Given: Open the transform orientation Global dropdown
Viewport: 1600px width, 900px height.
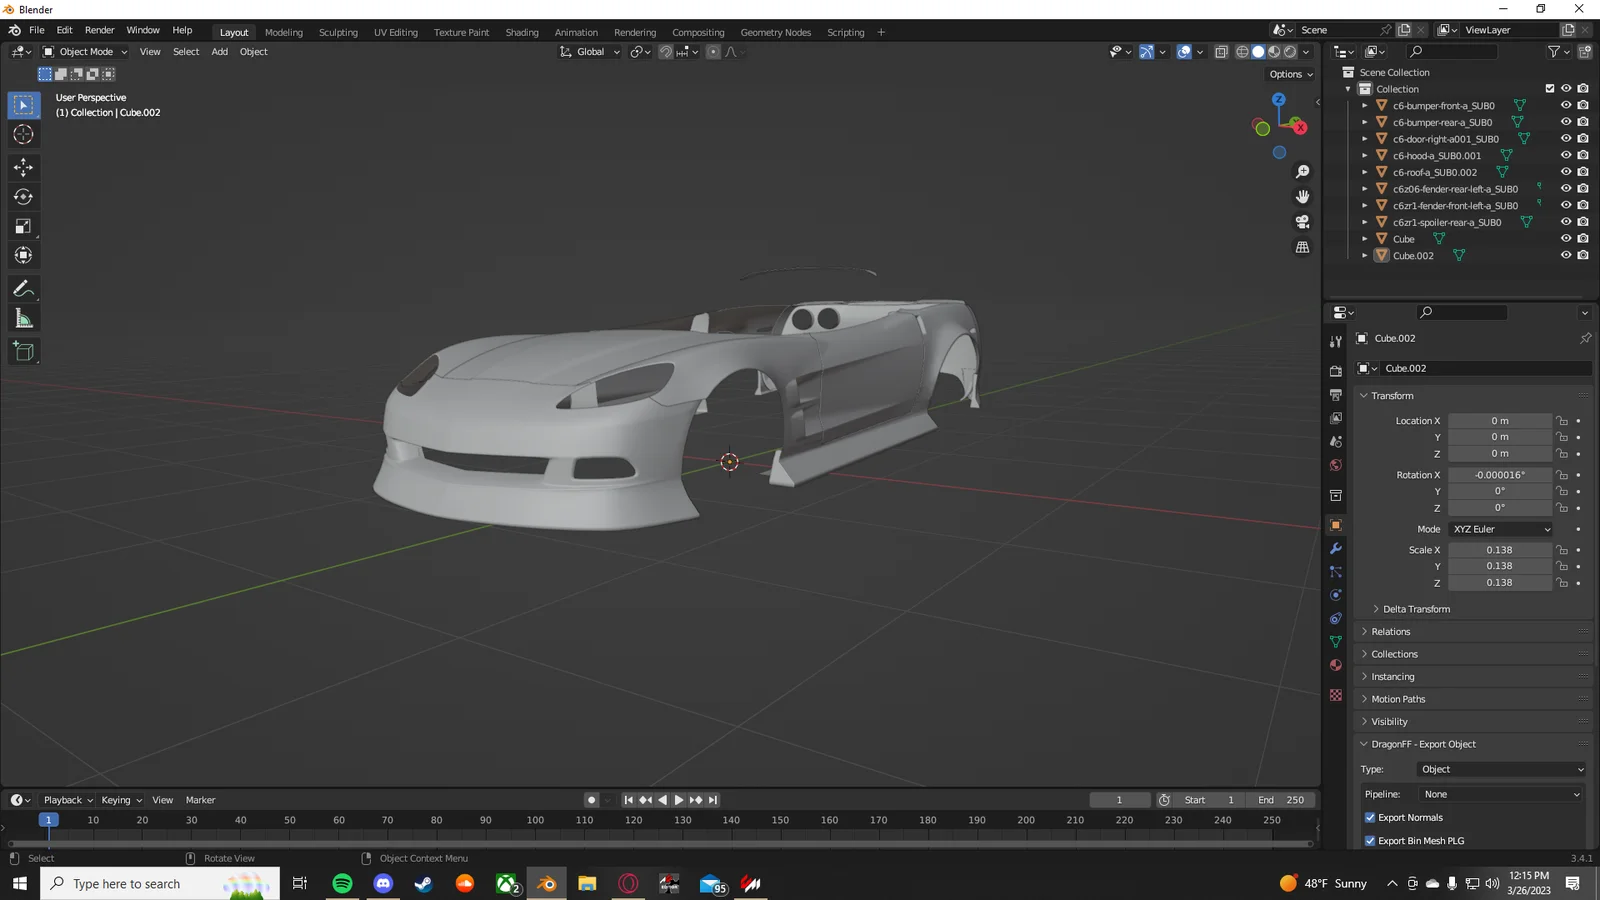Looking at the screenshot, I should pos(589,51).
